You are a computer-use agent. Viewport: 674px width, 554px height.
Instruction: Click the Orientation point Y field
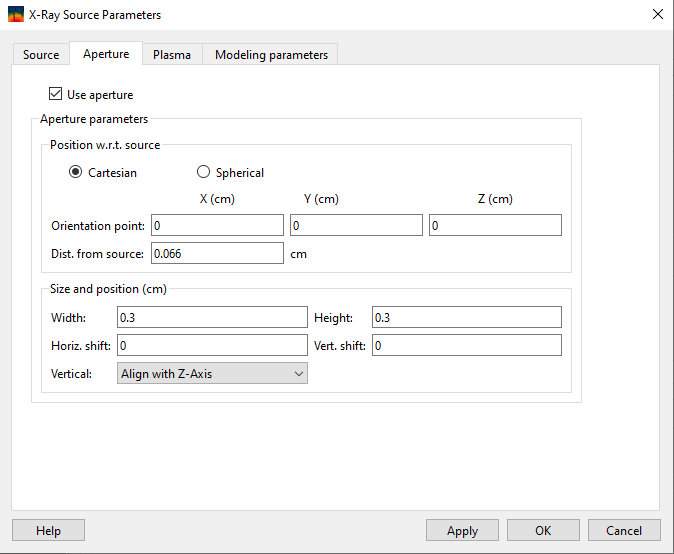coord(356,226)
